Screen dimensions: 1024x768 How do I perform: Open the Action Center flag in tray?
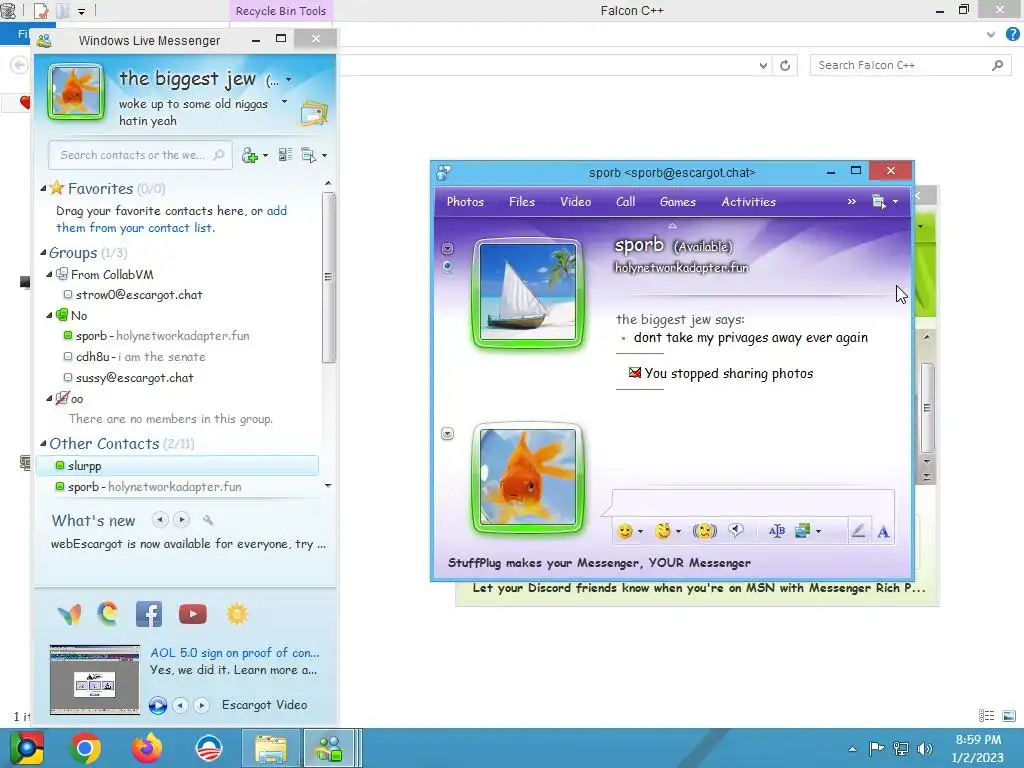[876, 748]
